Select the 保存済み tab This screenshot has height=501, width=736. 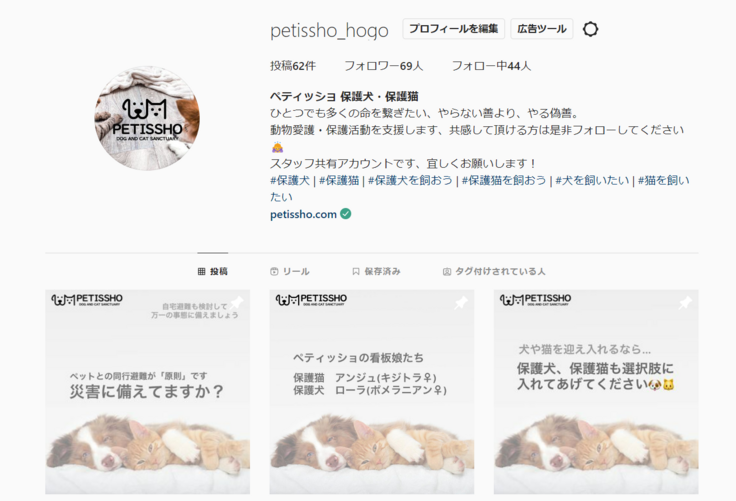376,271
